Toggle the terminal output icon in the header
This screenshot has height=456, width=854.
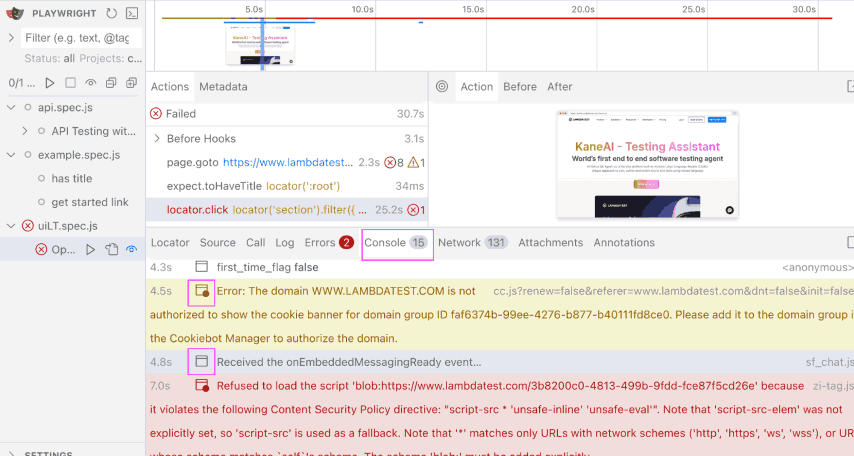pos(131,13)
